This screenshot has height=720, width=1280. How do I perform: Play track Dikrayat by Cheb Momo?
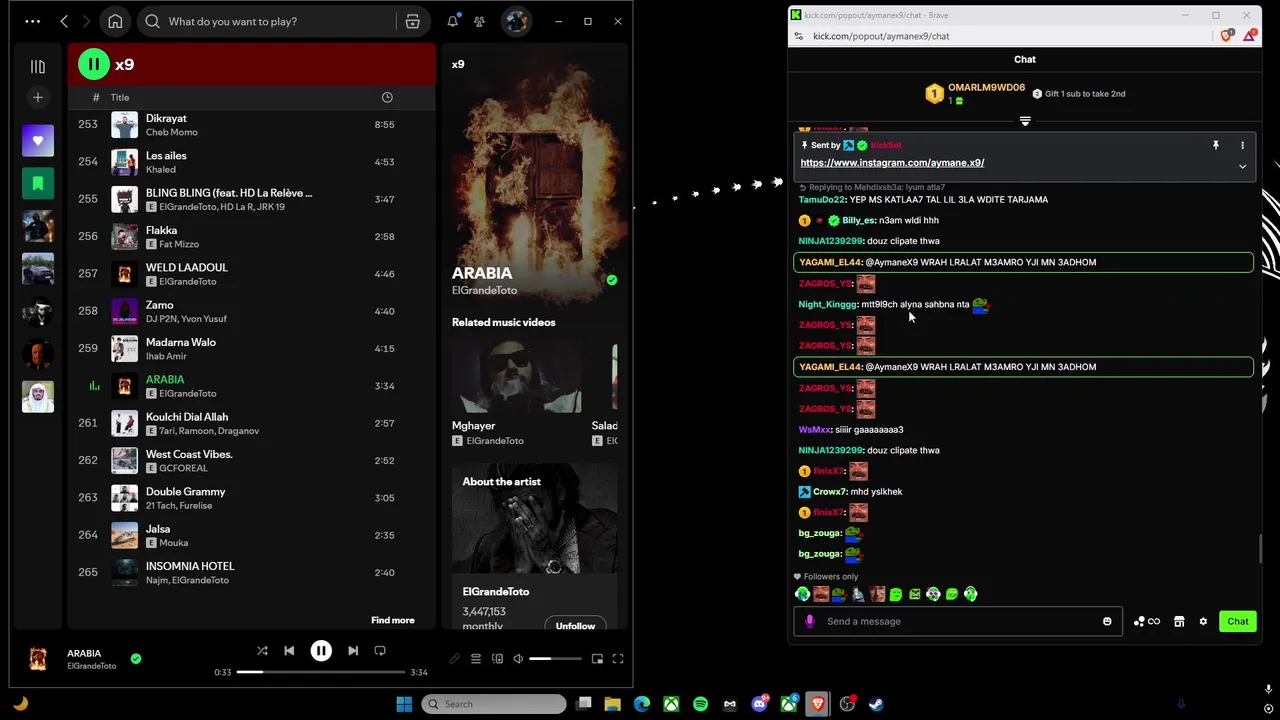point(250,125)
